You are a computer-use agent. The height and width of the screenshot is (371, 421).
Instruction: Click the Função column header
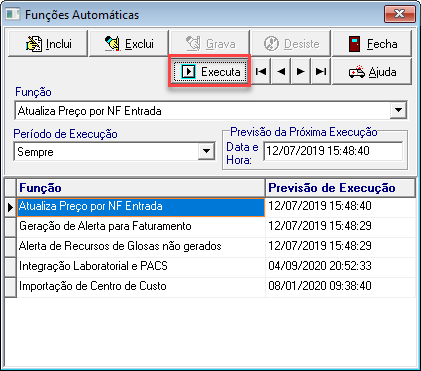point(141,188)
